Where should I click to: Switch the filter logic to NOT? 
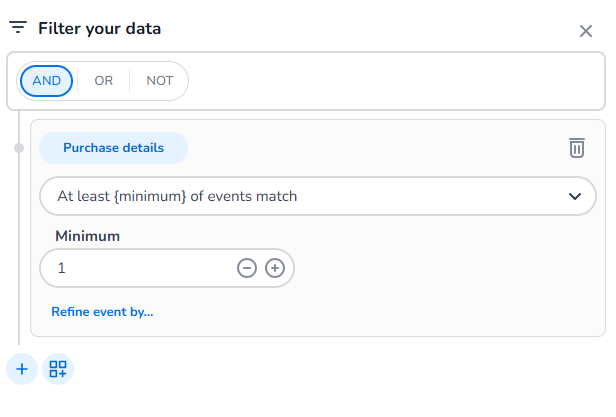pos(160,81)
